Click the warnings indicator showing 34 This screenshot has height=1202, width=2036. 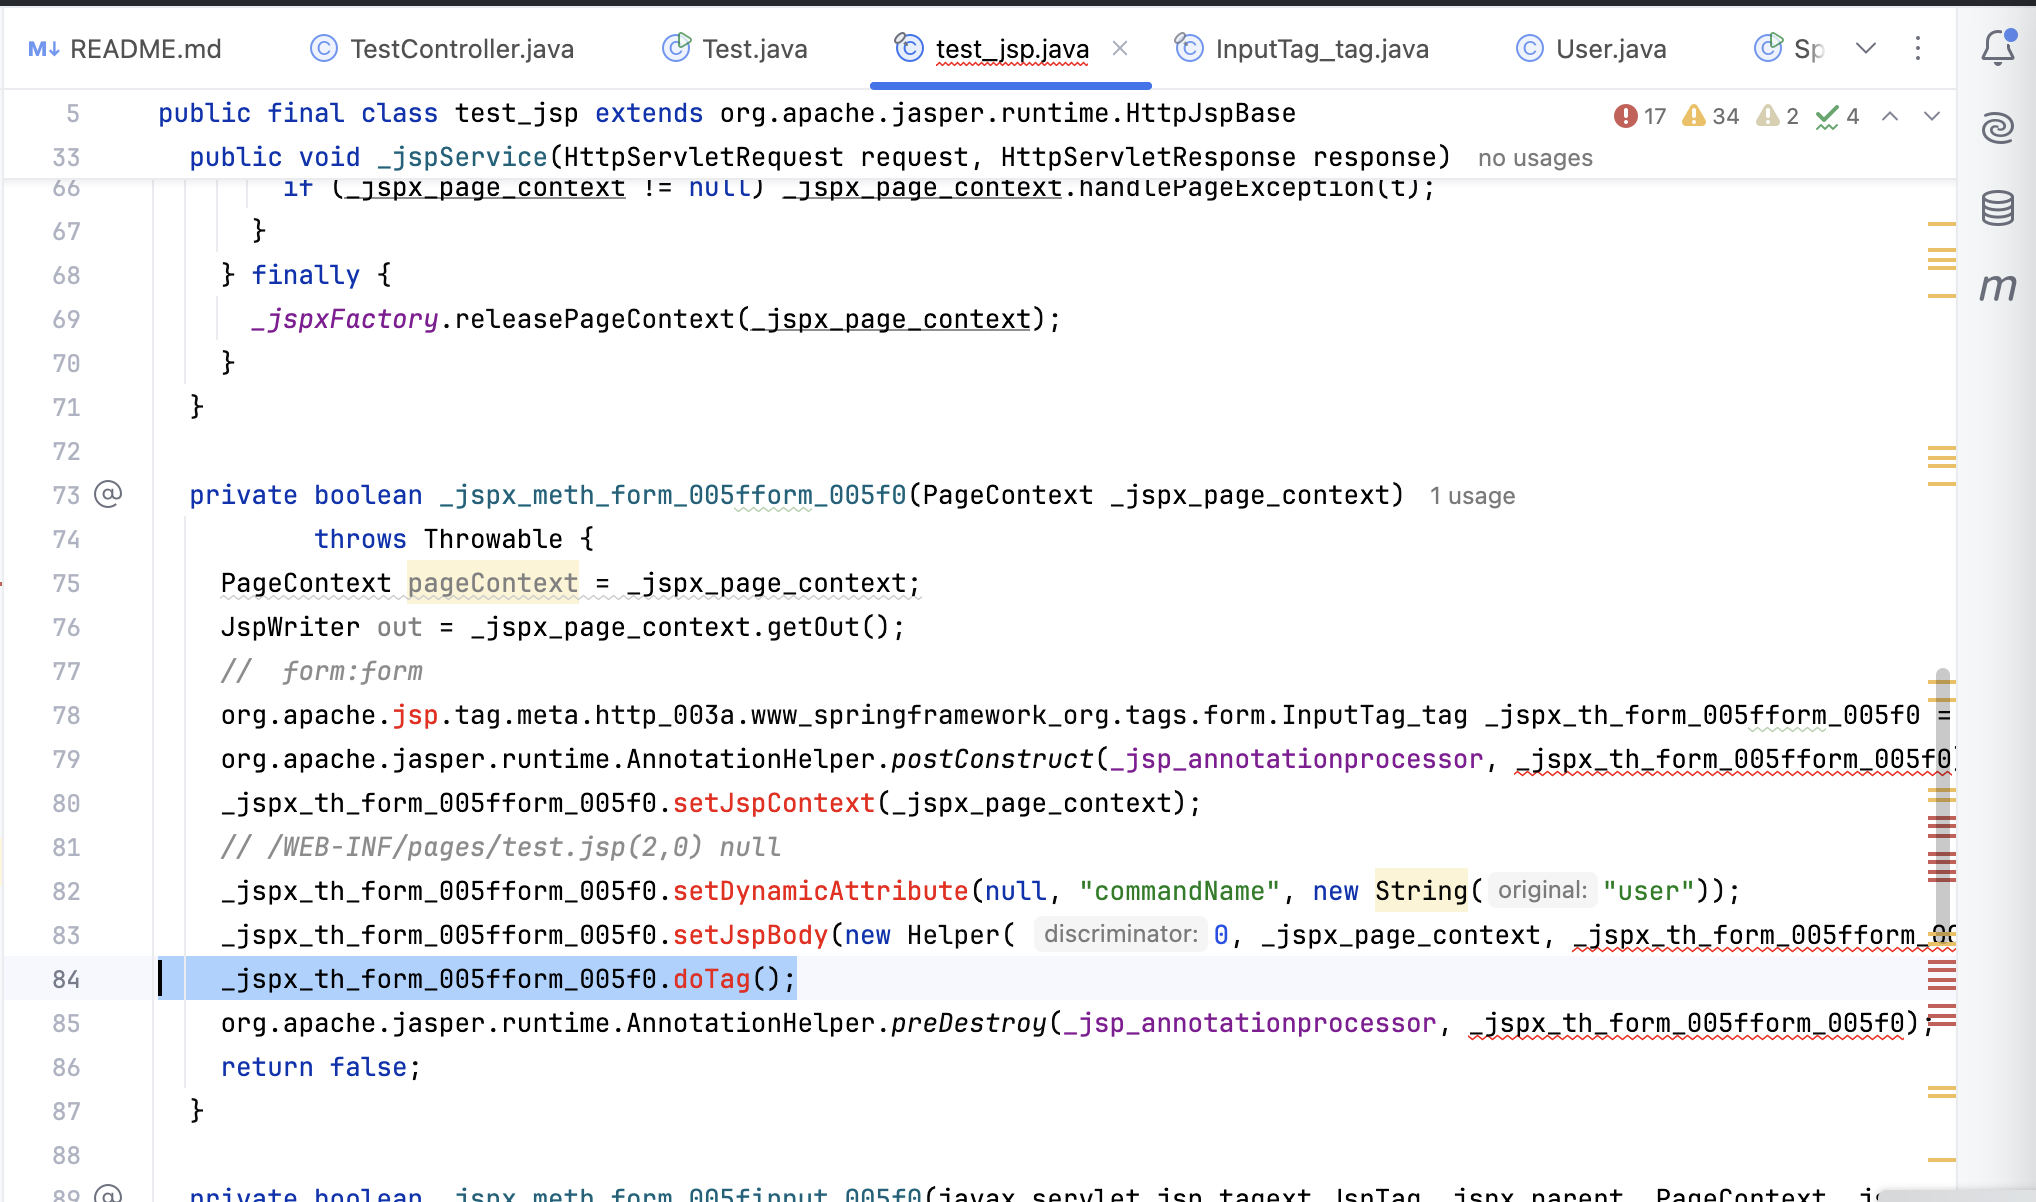click(1711, 116)
